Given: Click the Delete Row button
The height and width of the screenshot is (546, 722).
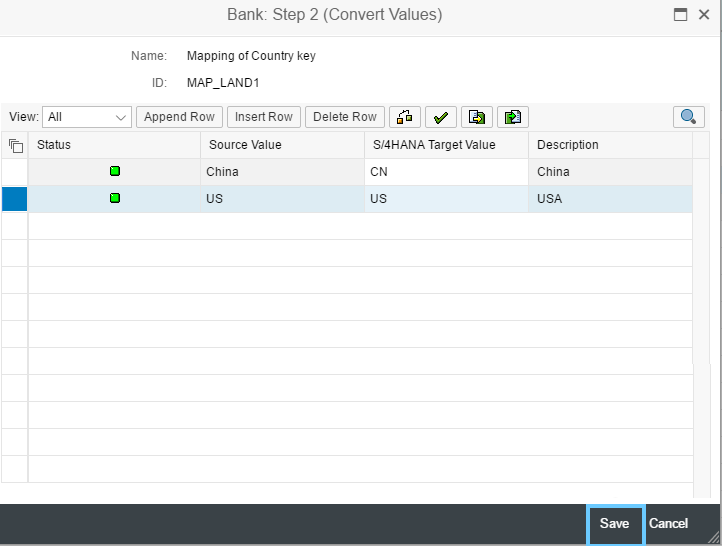Looking at the screenshot, I should pyautogui.click(x=345, y=117).
